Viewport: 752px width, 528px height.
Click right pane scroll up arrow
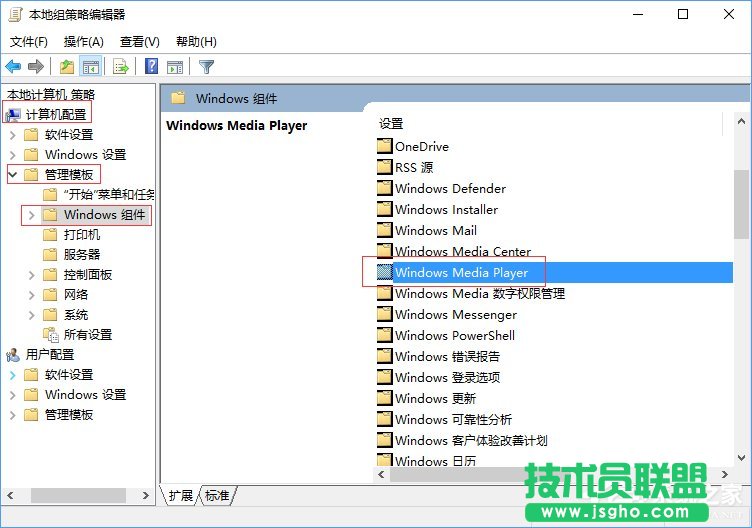pos(741,122)
